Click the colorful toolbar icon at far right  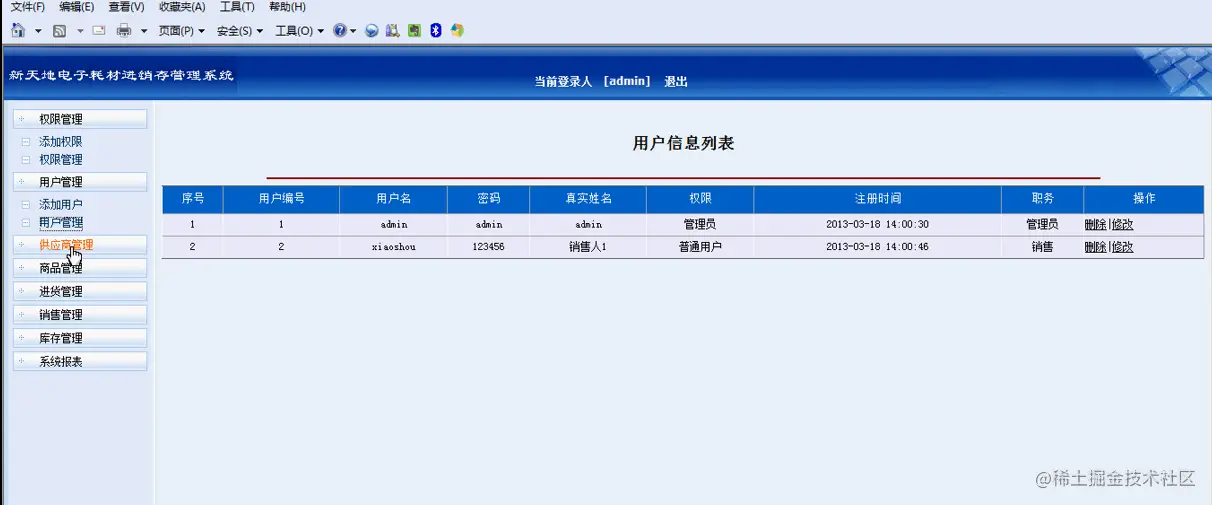coord(457,31)
